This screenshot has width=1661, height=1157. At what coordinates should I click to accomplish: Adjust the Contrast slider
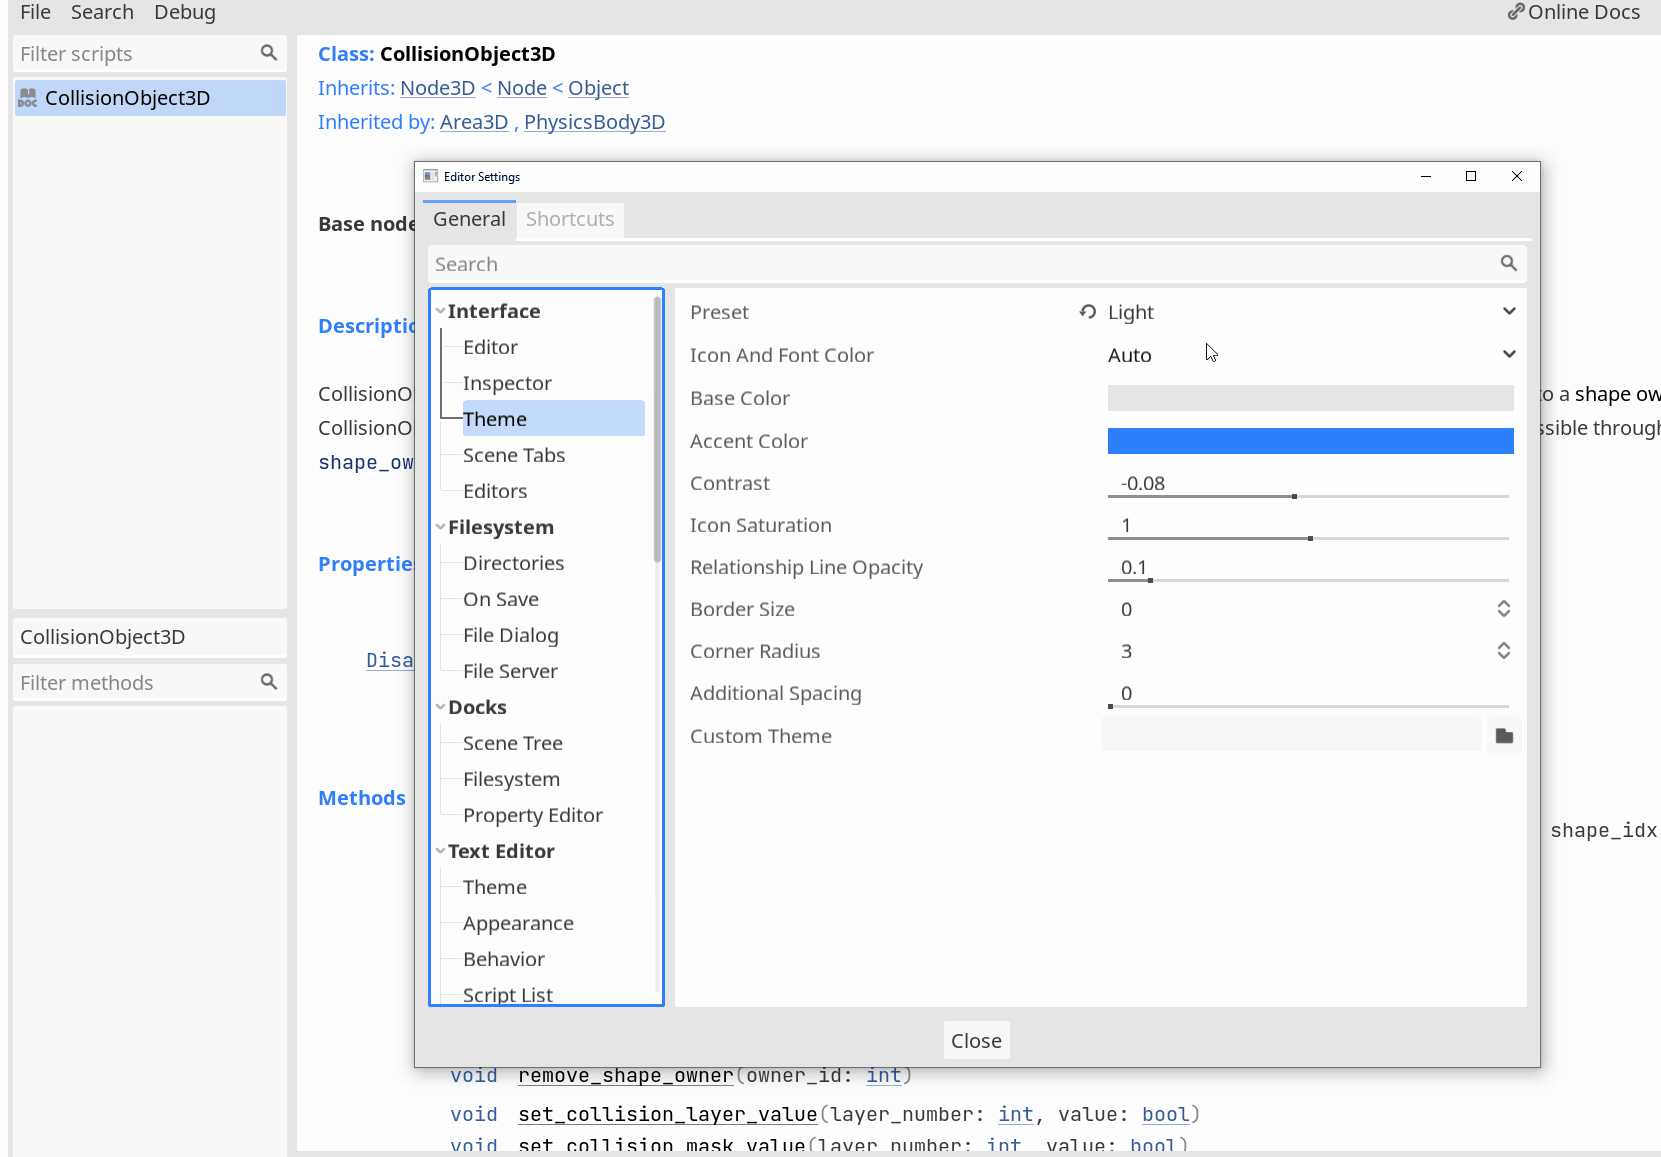pos(1294,494)
